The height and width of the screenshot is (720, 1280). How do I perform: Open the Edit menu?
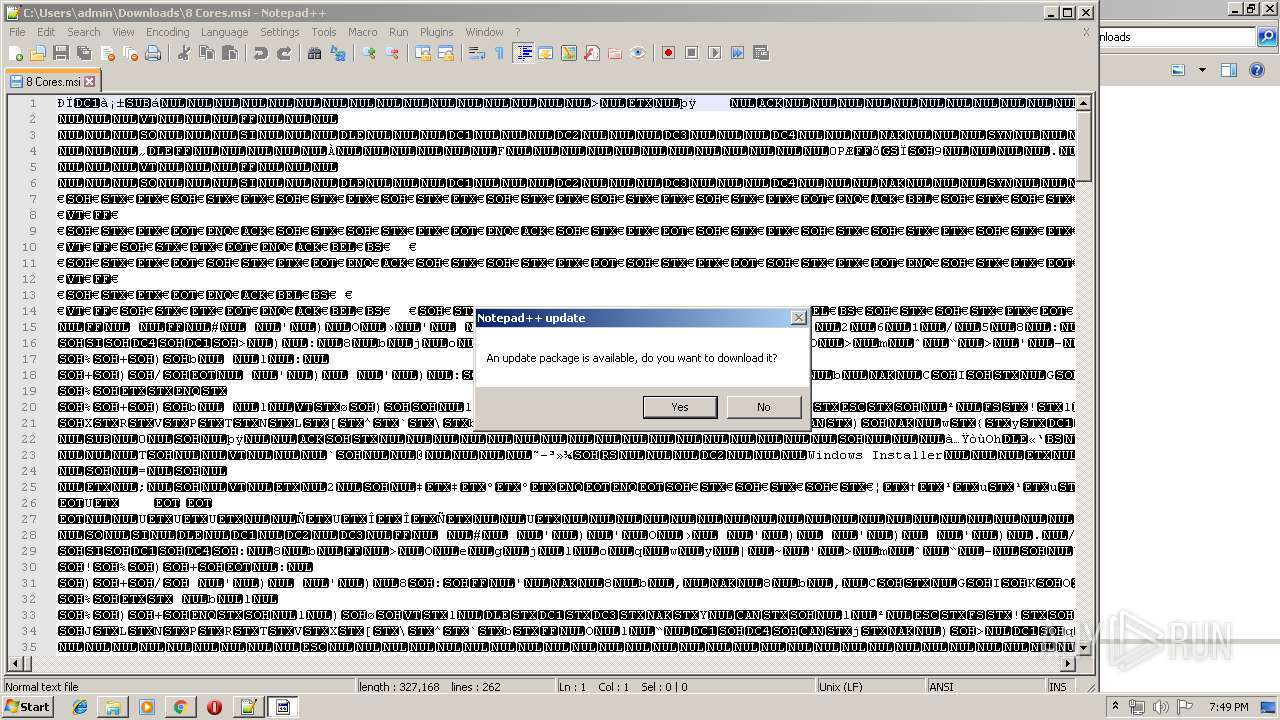[x=46, y=32]
